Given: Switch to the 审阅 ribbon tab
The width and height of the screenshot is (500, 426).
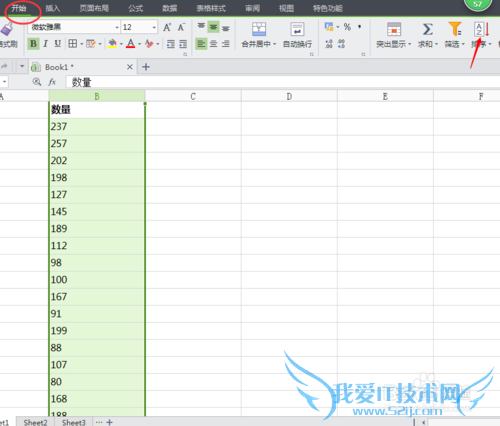Looking at the screenshot, I should click(x=252, y=8).
